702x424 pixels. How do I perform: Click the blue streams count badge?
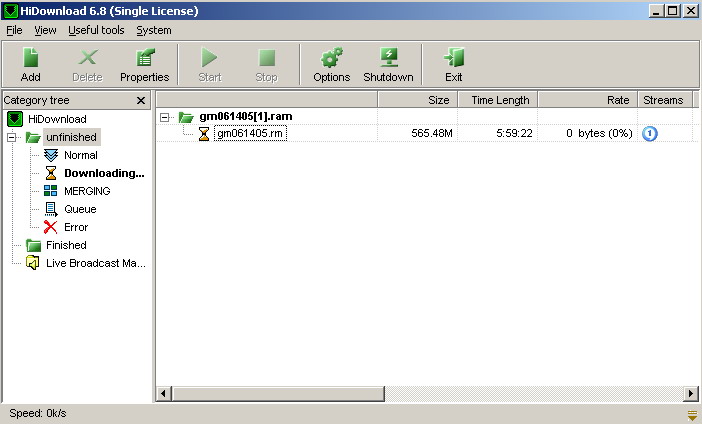click(x=650, y=133)
